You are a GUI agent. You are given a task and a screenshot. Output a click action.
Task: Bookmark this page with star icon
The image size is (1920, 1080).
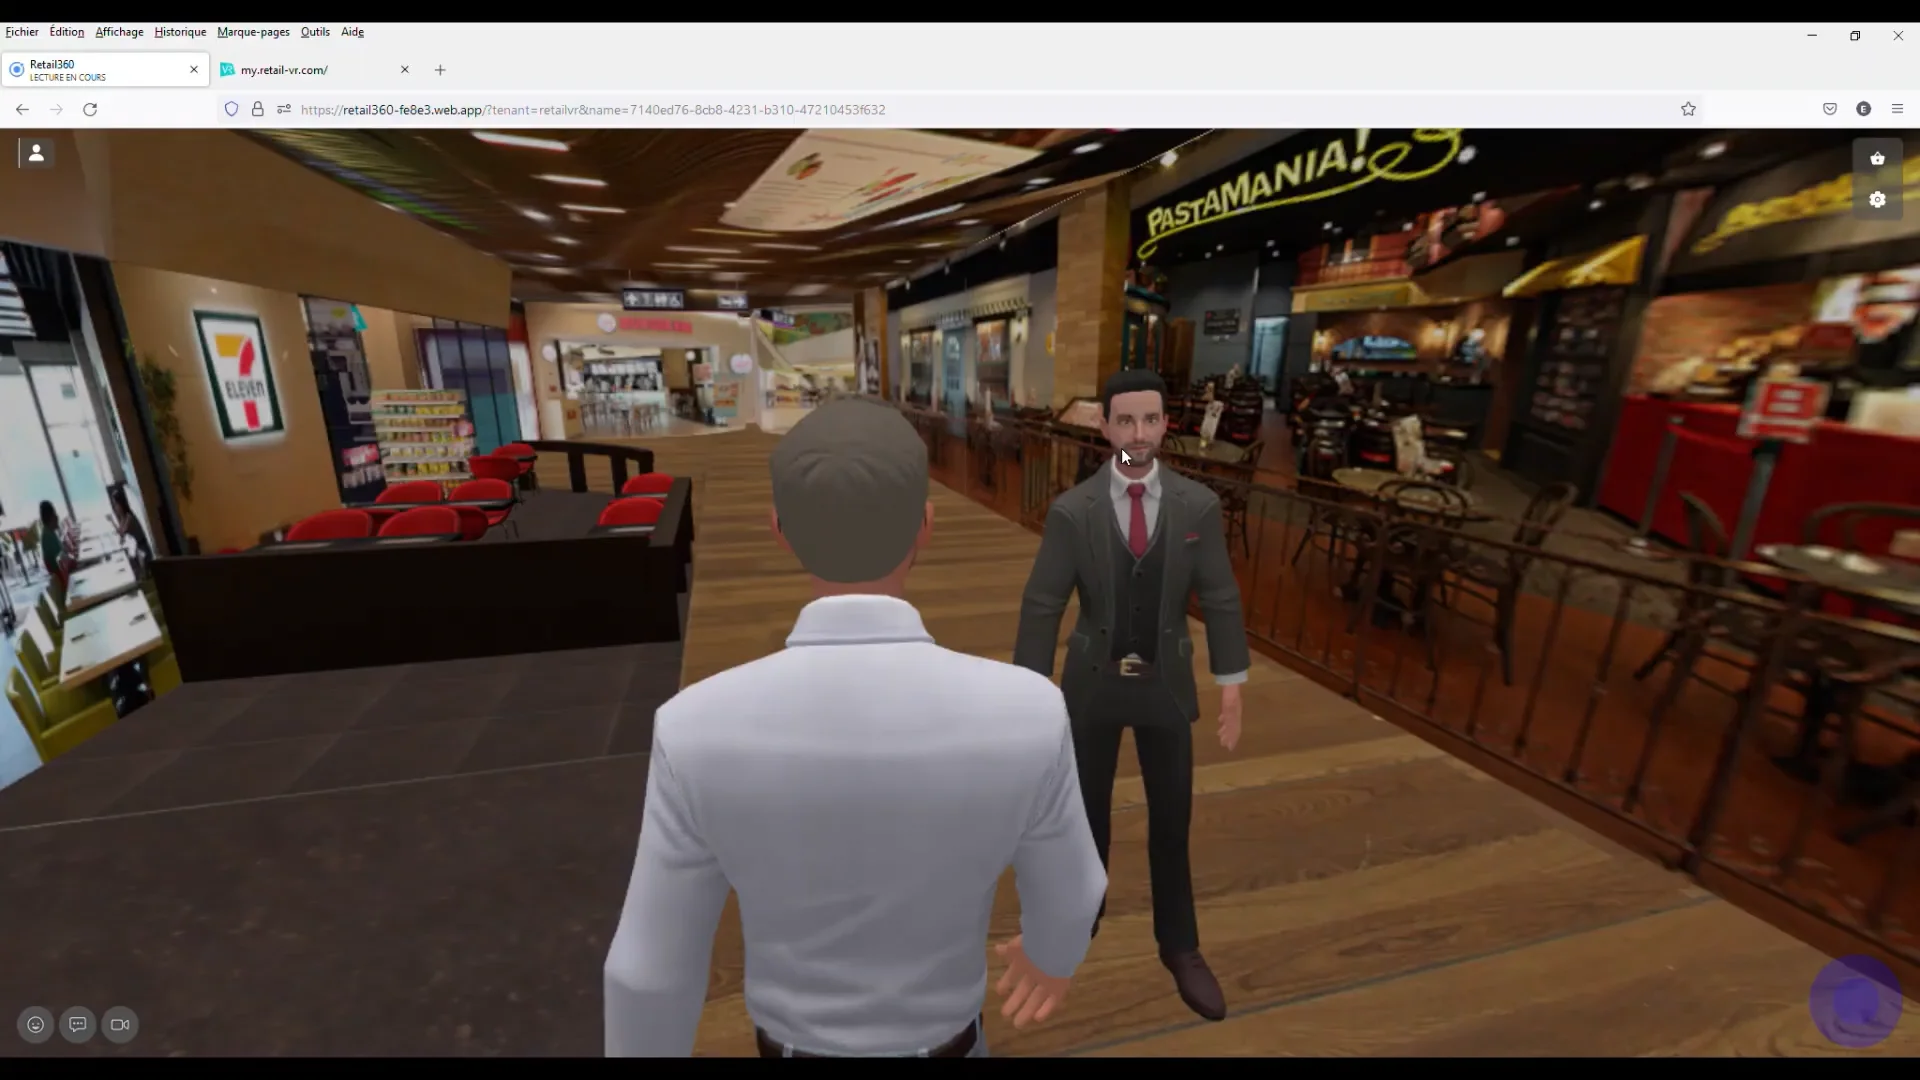point(1688,109)
